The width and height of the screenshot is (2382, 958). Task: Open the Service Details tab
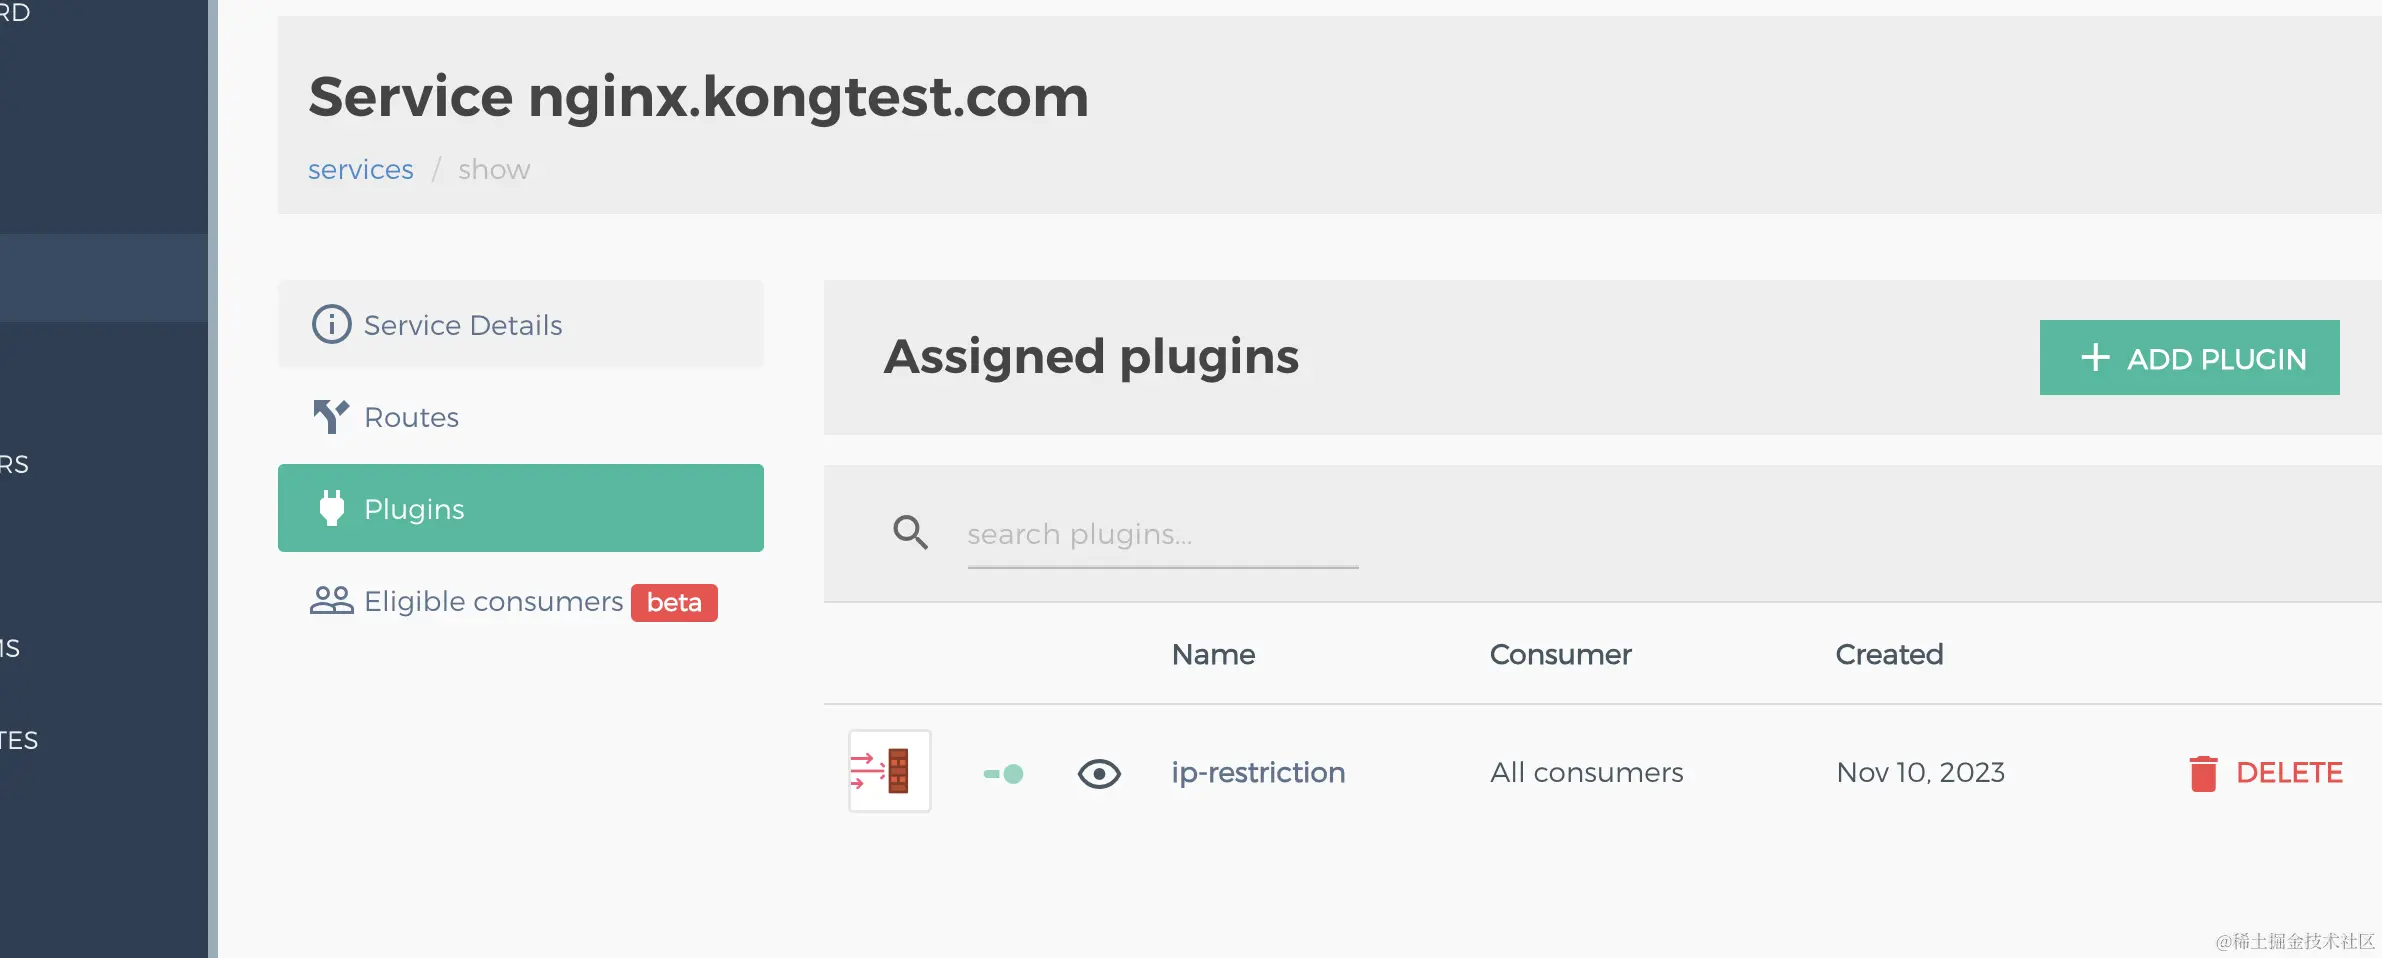(x=462, y=325)
